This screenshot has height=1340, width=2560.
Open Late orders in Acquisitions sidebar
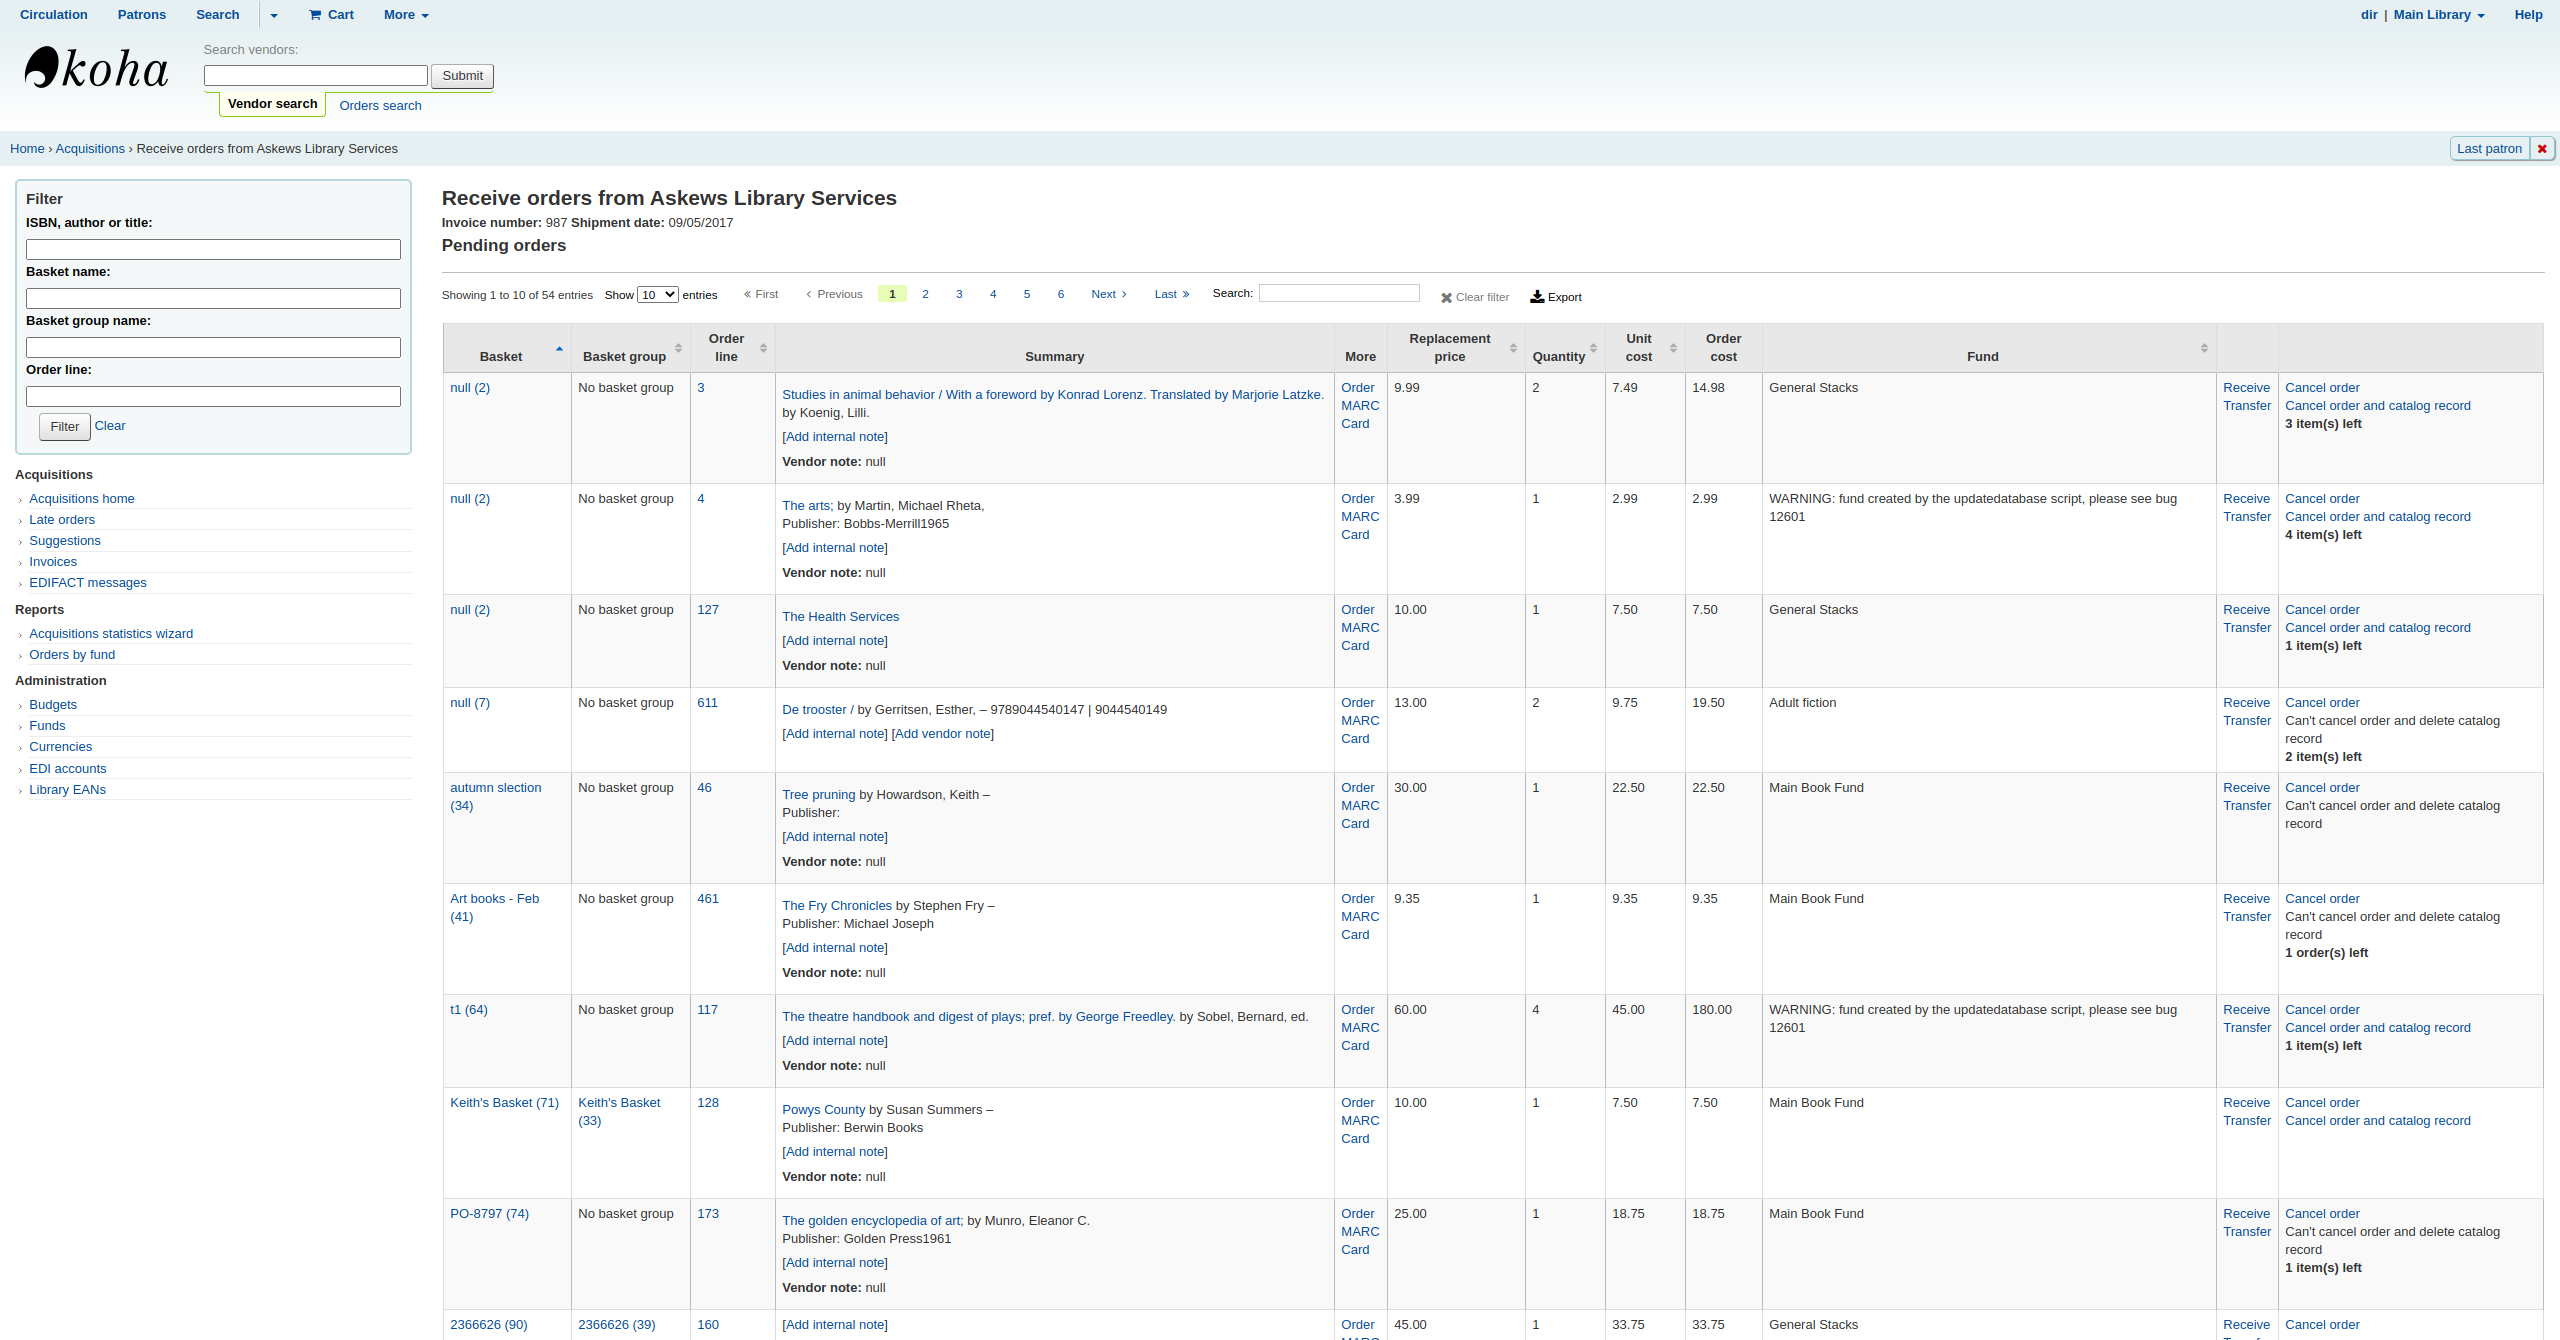62,520
